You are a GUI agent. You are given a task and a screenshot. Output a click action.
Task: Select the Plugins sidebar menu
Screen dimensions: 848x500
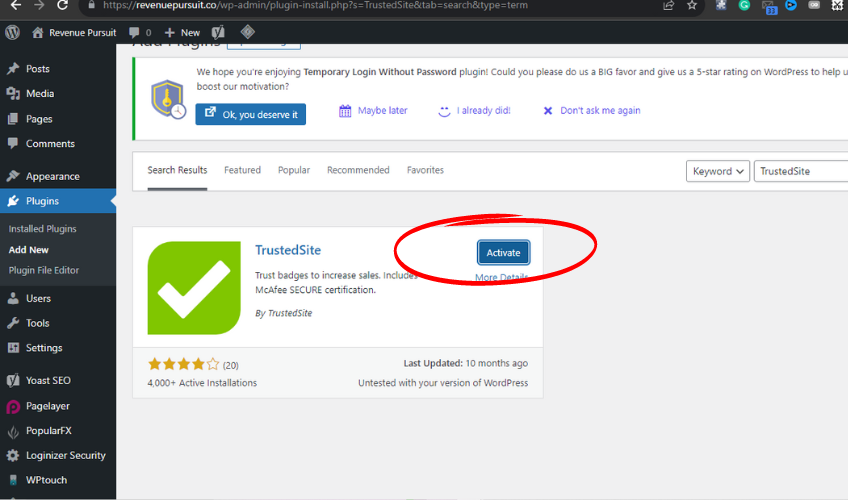pos(58,201)
